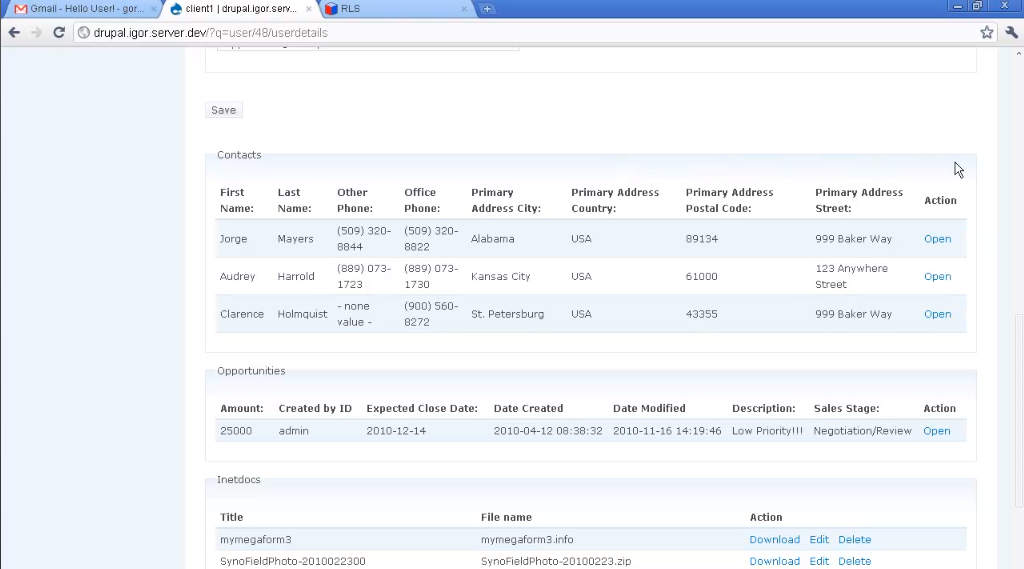
Task: Select the Opportunities fieldset legend
Action: (x=251, y=370)
